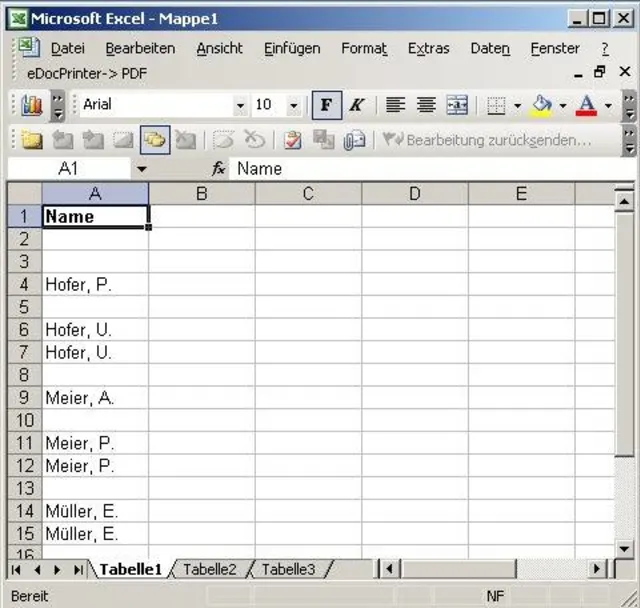640x608 pixels.
Task: Click the previous comment icon
Action: click(63, 140)
